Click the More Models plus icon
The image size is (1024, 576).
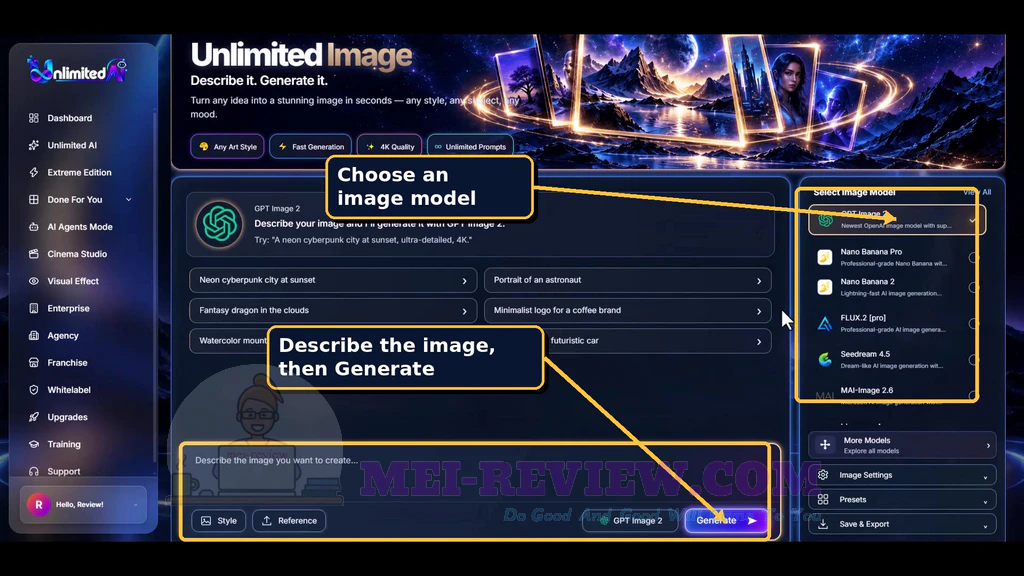(x=825, y=445)
